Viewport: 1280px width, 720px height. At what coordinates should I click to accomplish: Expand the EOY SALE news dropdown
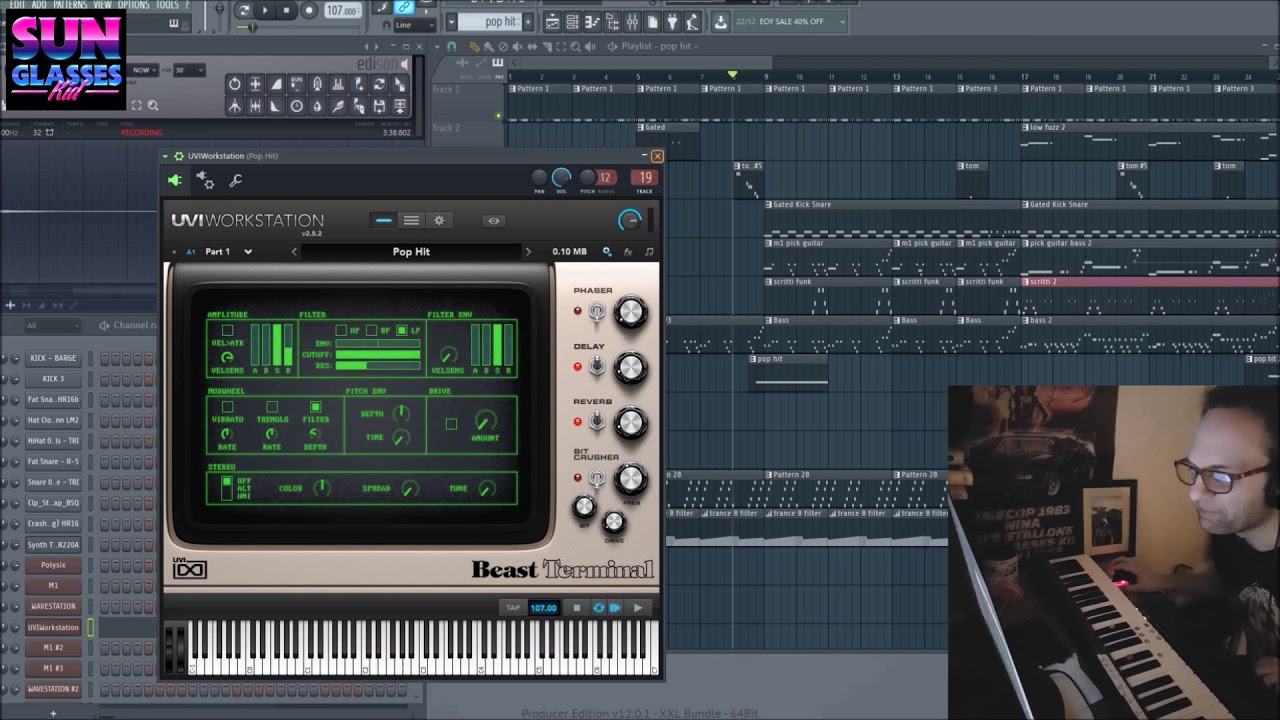pyautogui.click(x=843, y=21)
